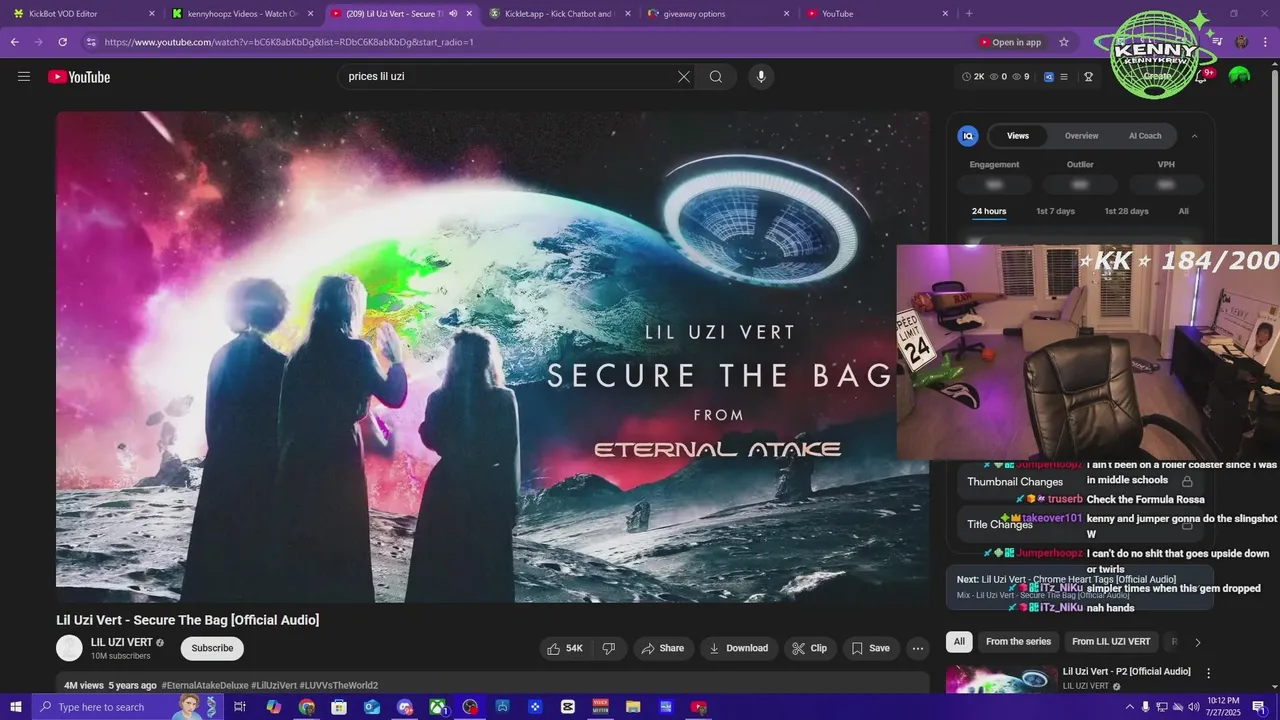Select the 1st 7 days stats tab
Screen dimensions: 1280x720
(1055, 211)
